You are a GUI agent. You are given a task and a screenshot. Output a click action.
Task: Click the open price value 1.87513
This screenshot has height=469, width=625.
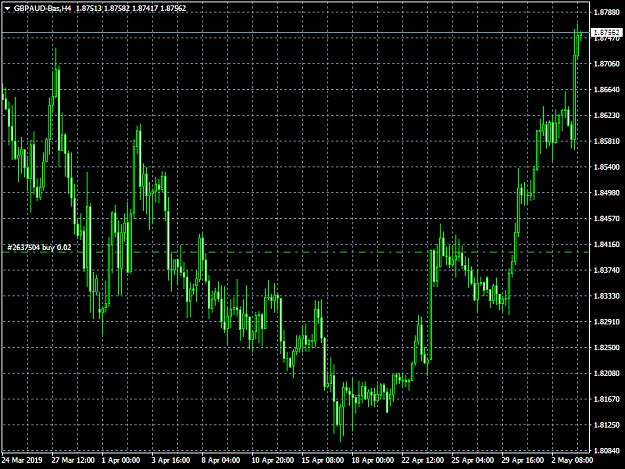tap(88, 8)
